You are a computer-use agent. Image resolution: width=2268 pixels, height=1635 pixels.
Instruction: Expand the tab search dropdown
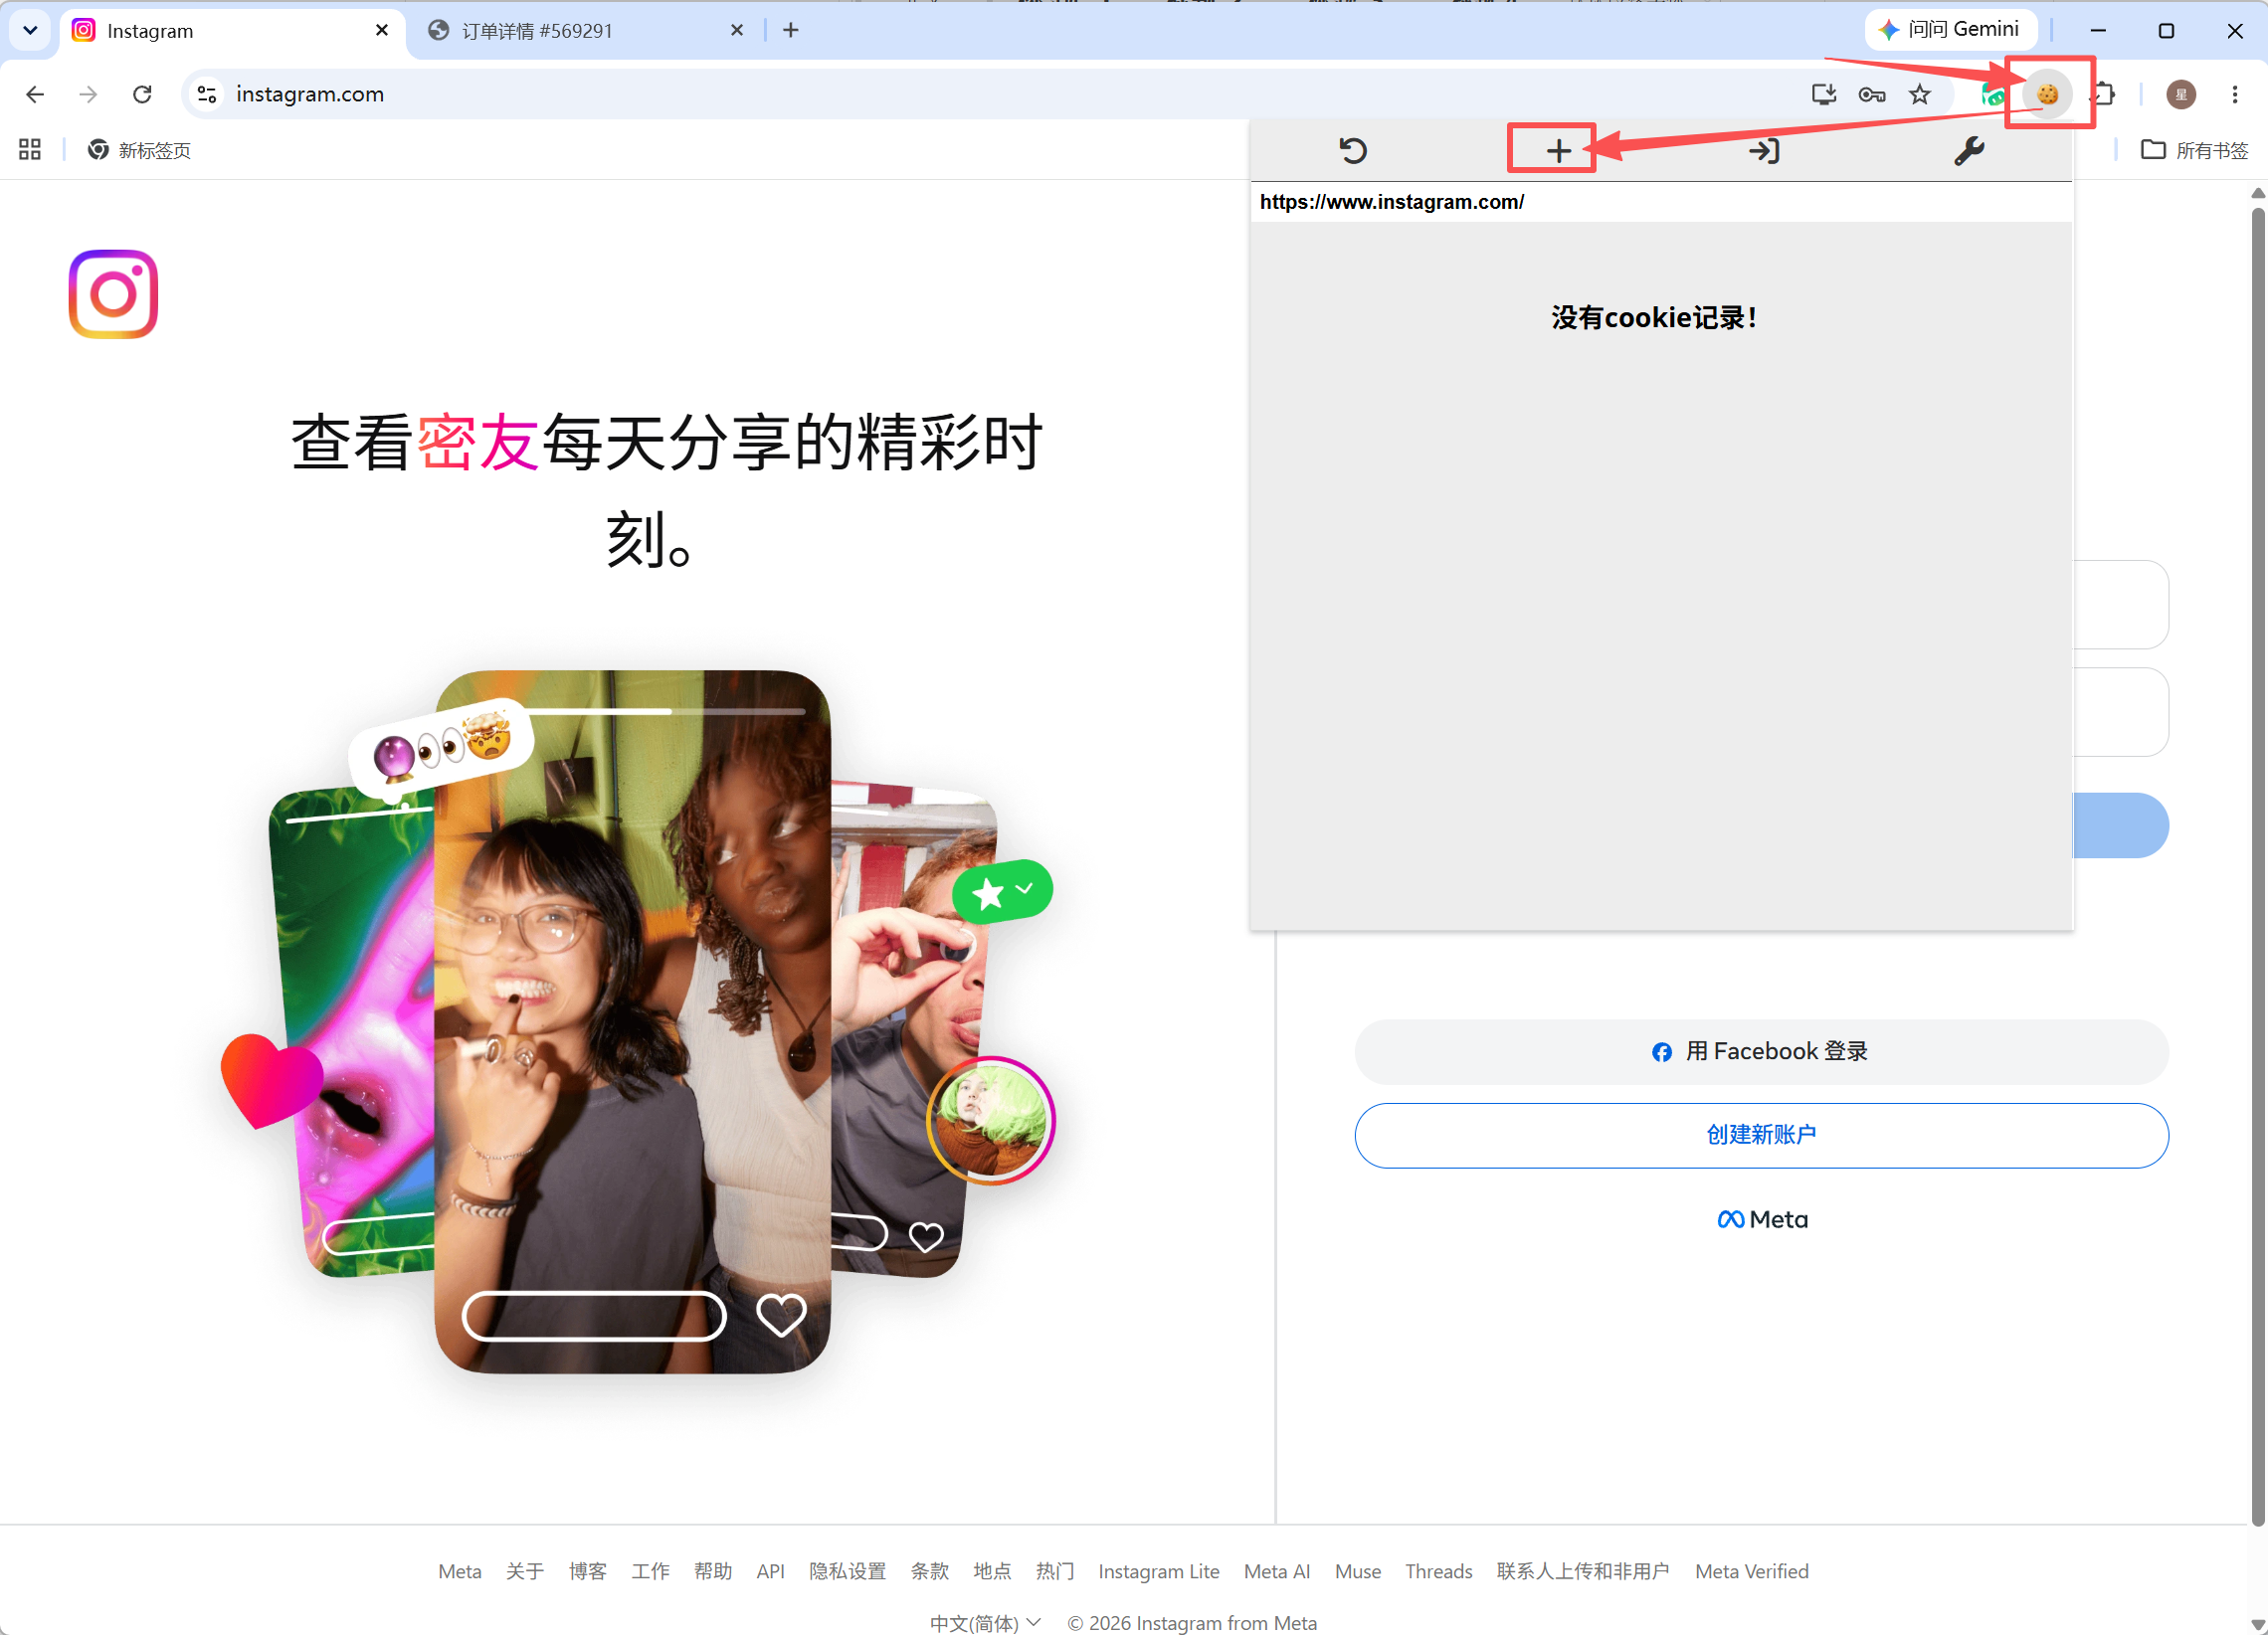click(x=30, y=30)
